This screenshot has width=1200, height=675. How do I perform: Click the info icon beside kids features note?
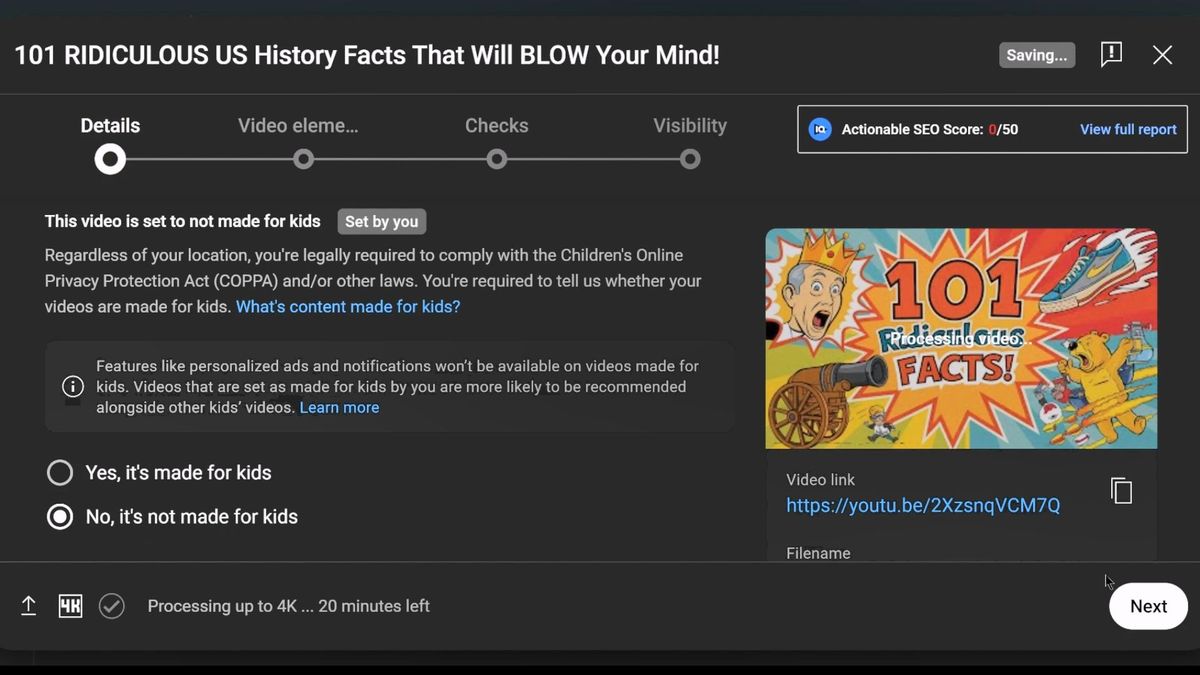pos(73,386)
